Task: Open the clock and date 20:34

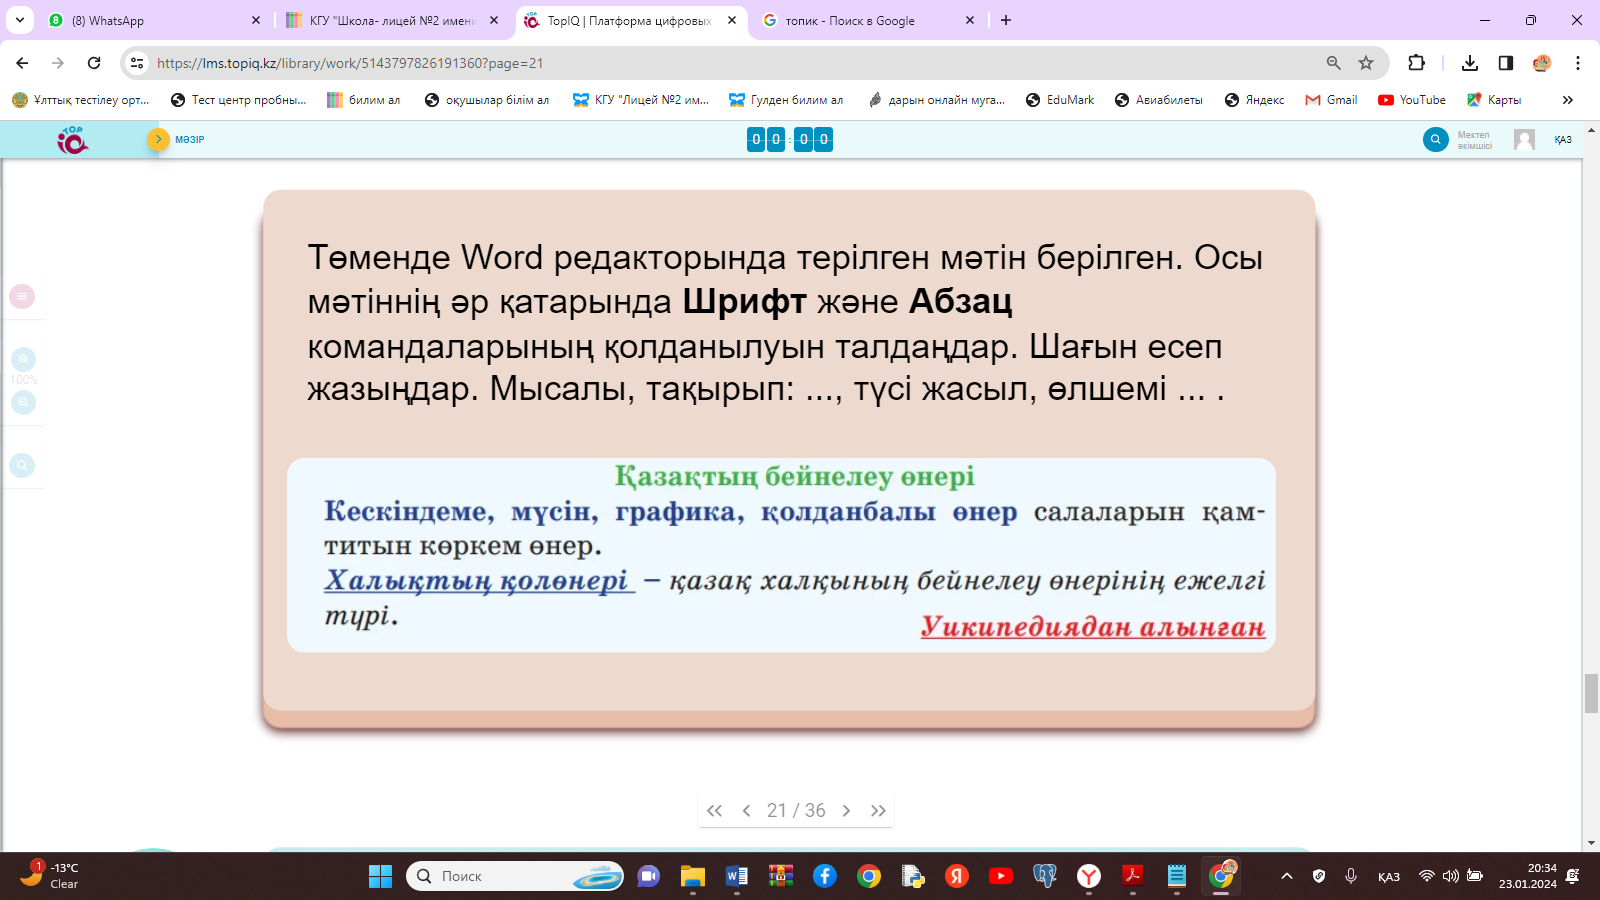Action: (x=1527, y=876)
